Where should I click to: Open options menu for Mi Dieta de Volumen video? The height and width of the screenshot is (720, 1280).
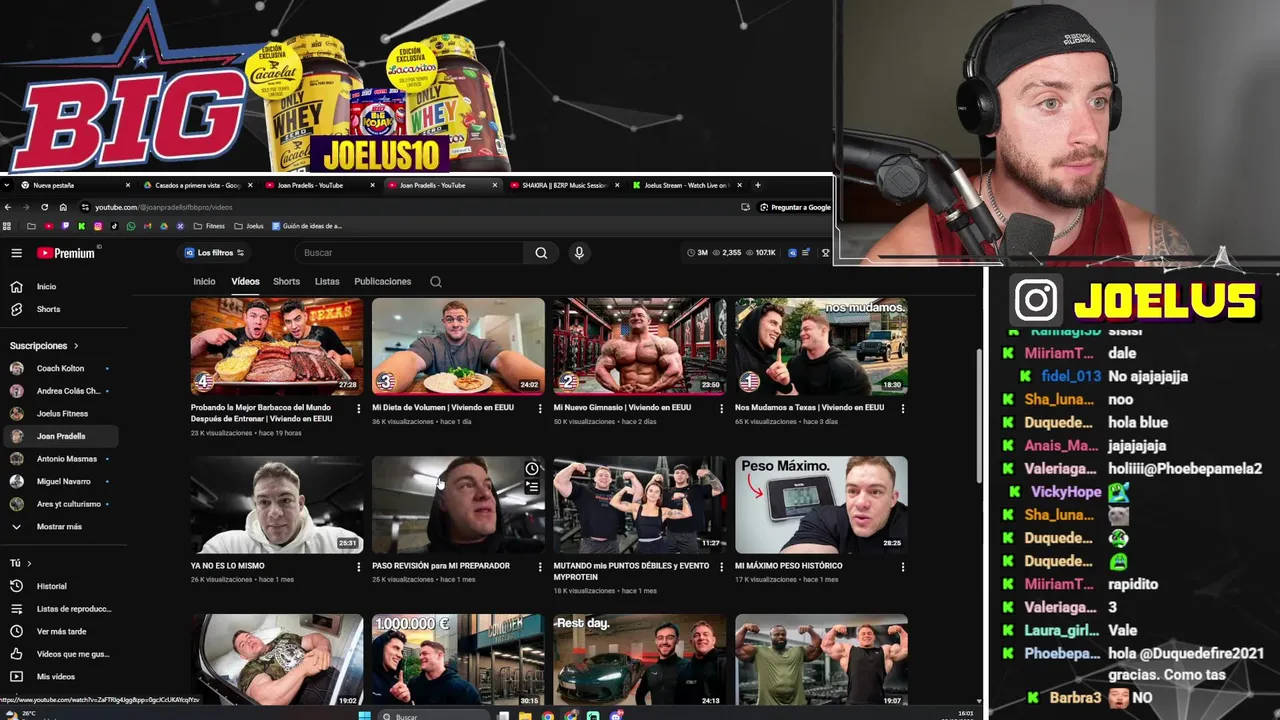540,408
